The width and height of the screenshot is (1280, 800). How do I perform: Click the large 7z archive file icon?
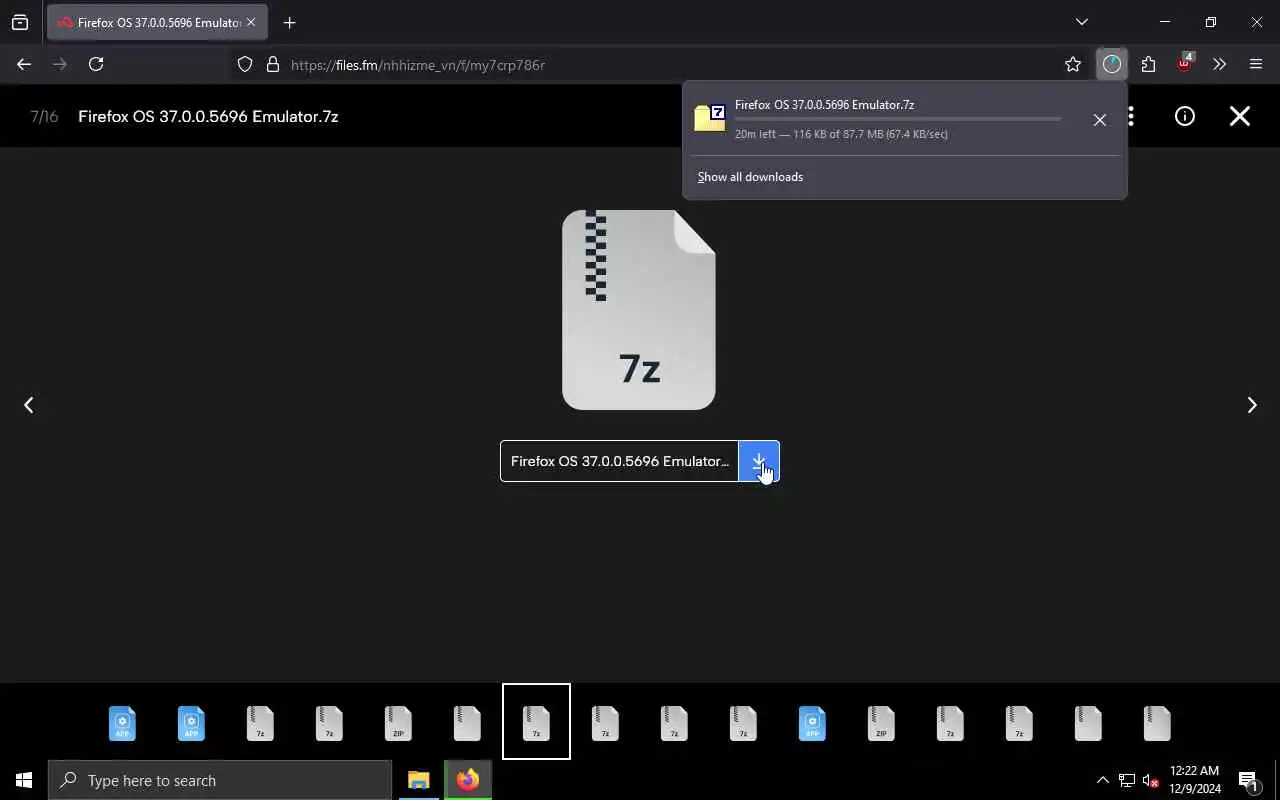[639, 310]
